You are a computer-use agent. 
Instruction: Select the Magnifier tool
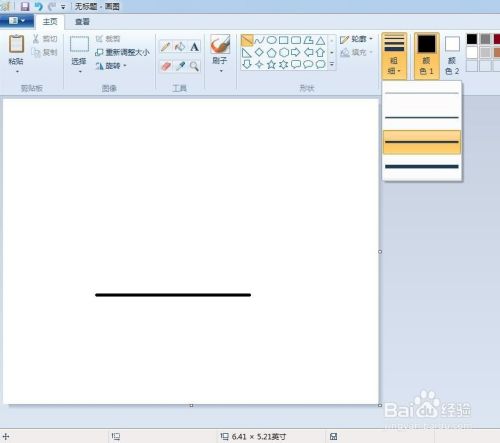tap(194, 66)
